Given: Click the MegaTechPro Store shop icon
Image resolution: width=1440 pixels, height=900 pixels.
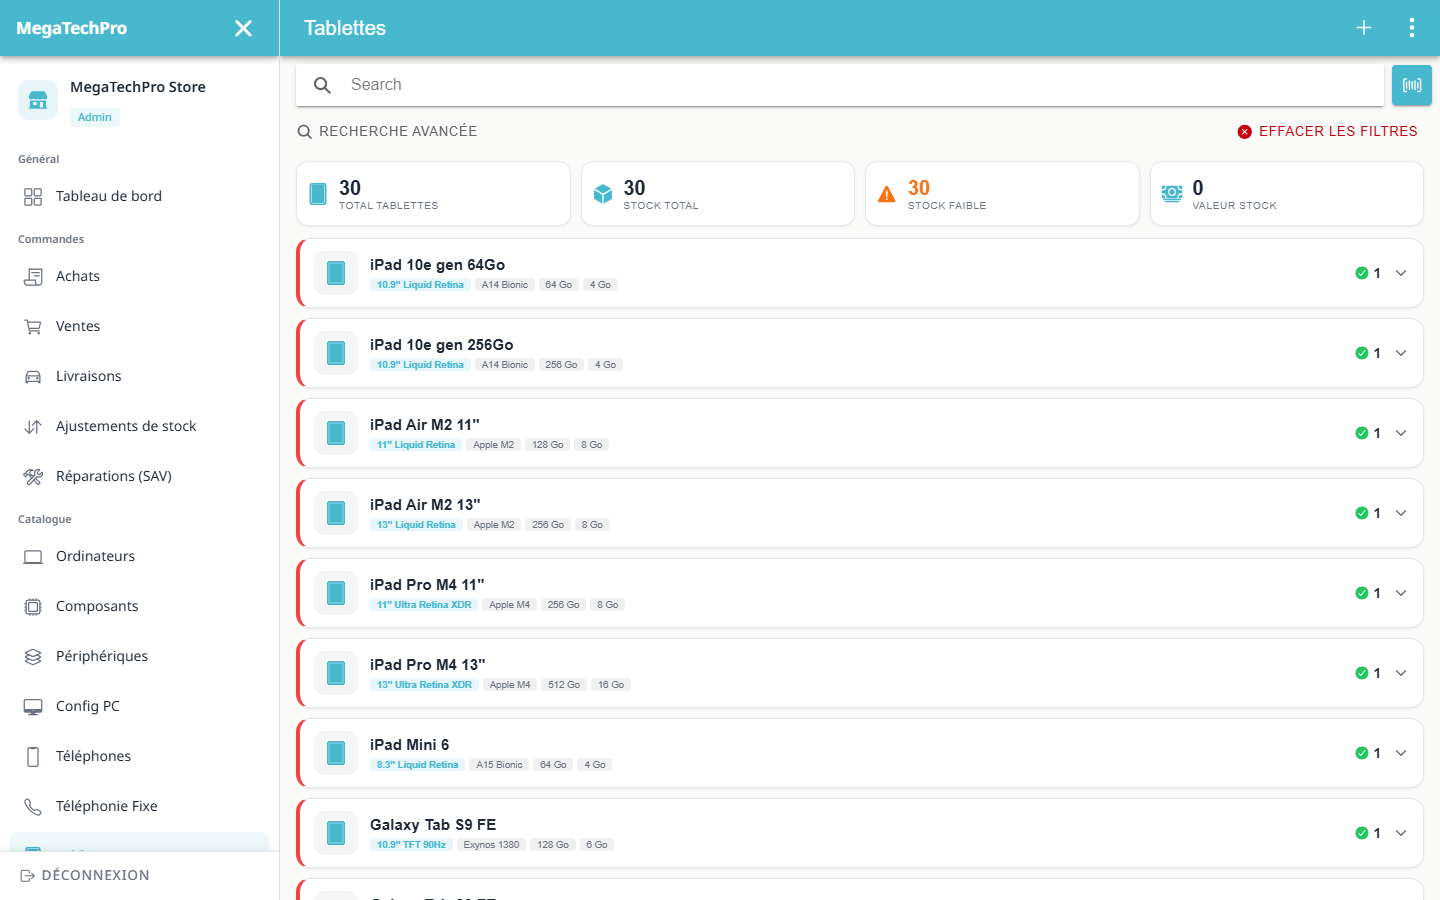Looking at the screenshot, I should 38,100.
